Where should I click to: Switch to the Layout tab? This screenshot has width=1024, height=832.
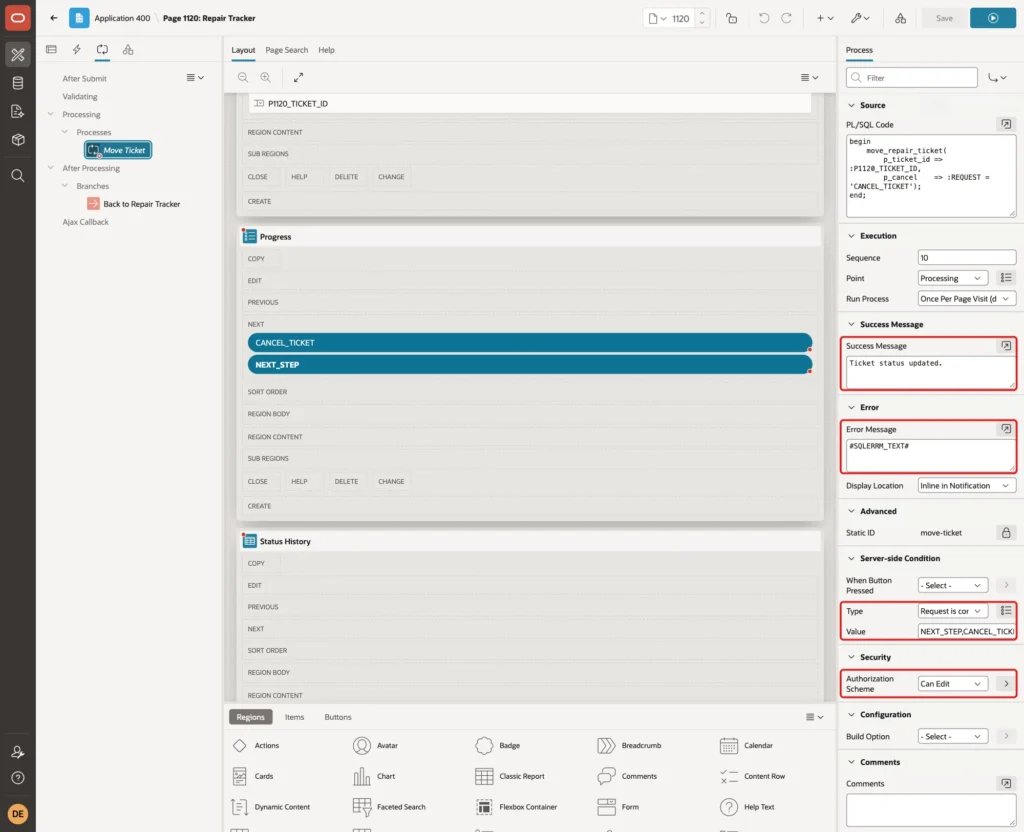coord(243,50)
